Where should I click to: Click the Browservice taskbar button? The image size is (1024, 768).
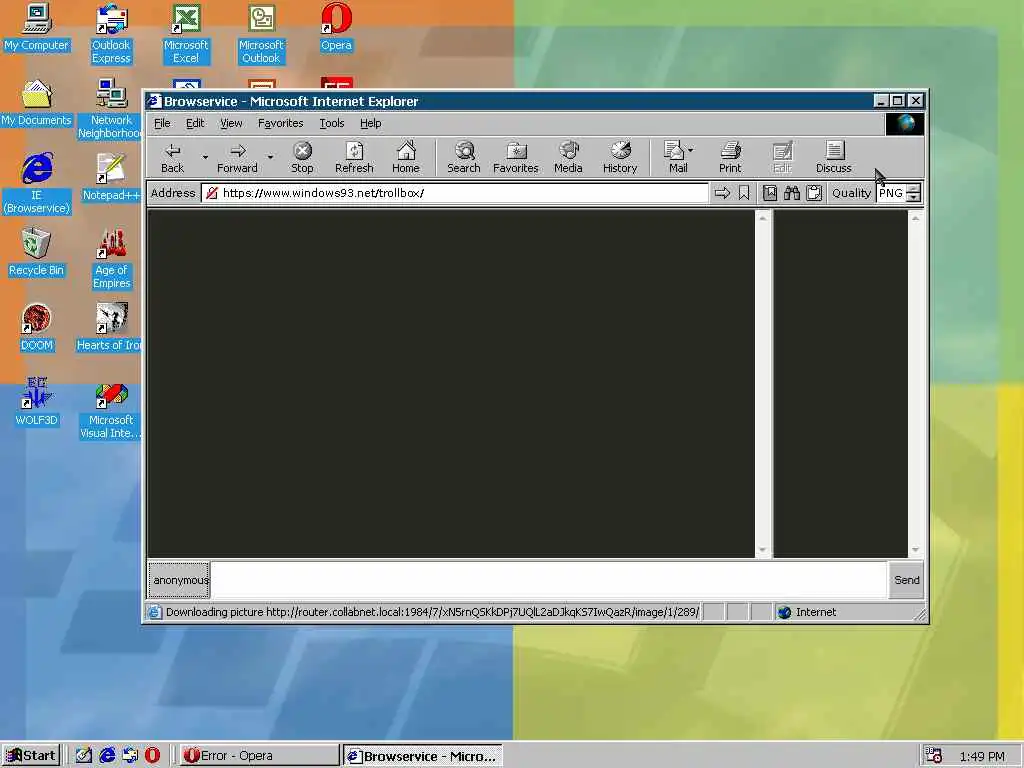tap(423, 756)
